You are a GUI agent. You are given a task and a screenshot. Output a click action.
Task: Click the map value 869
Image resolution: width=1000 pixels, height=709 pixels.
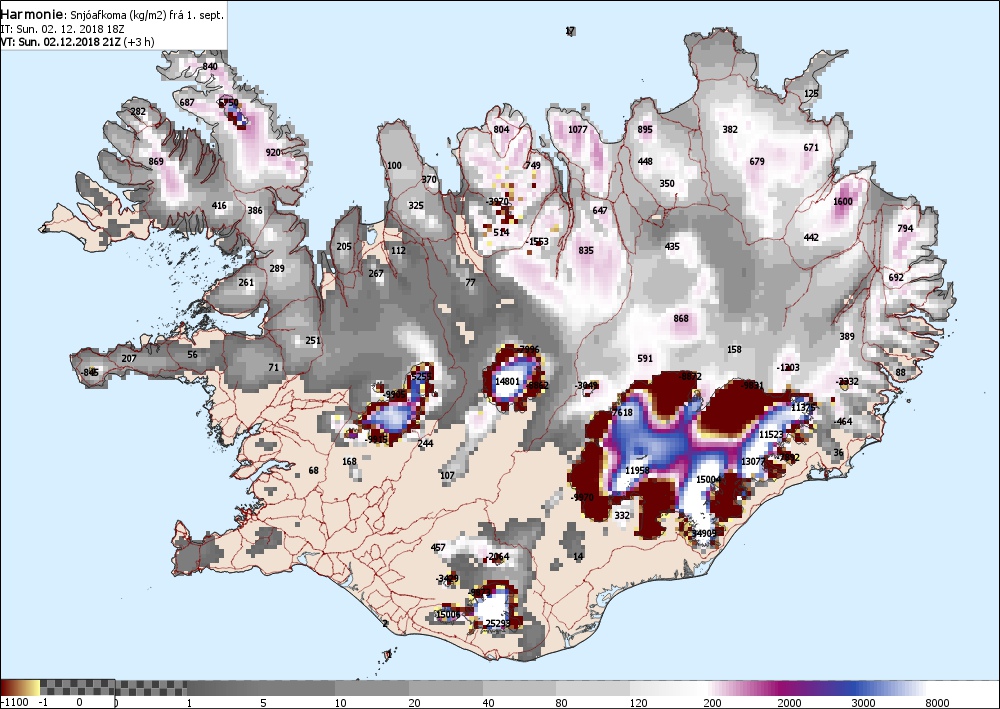point(156,161)
